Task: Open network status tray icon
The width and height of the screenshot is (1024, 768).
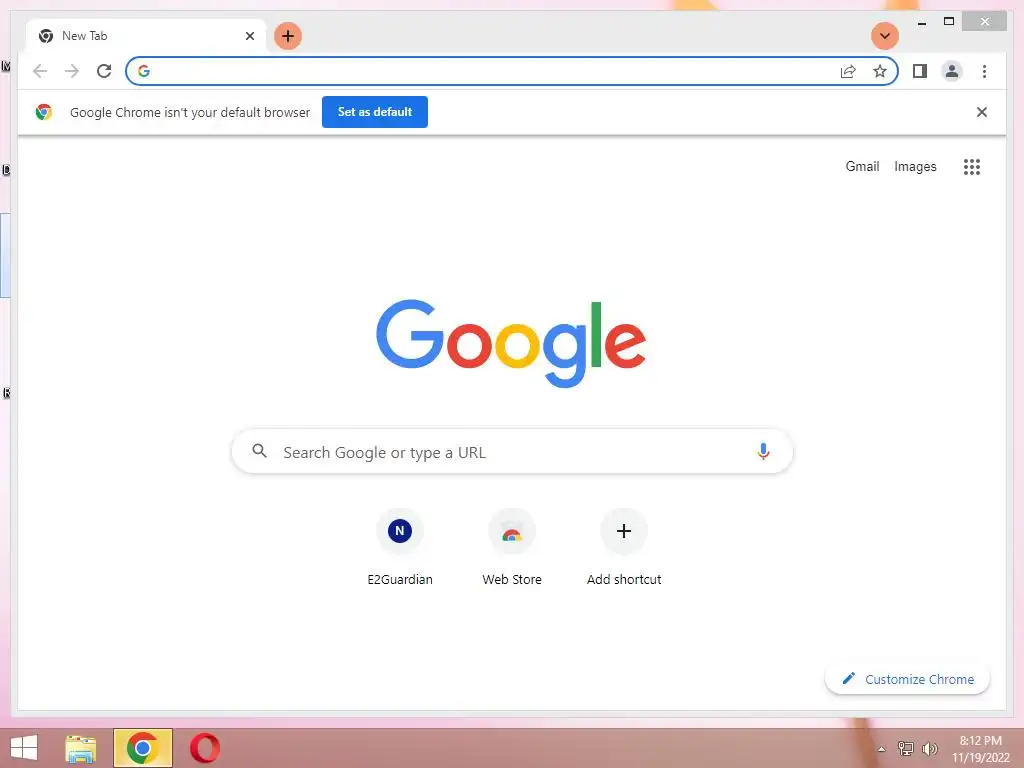Action: 905,748
